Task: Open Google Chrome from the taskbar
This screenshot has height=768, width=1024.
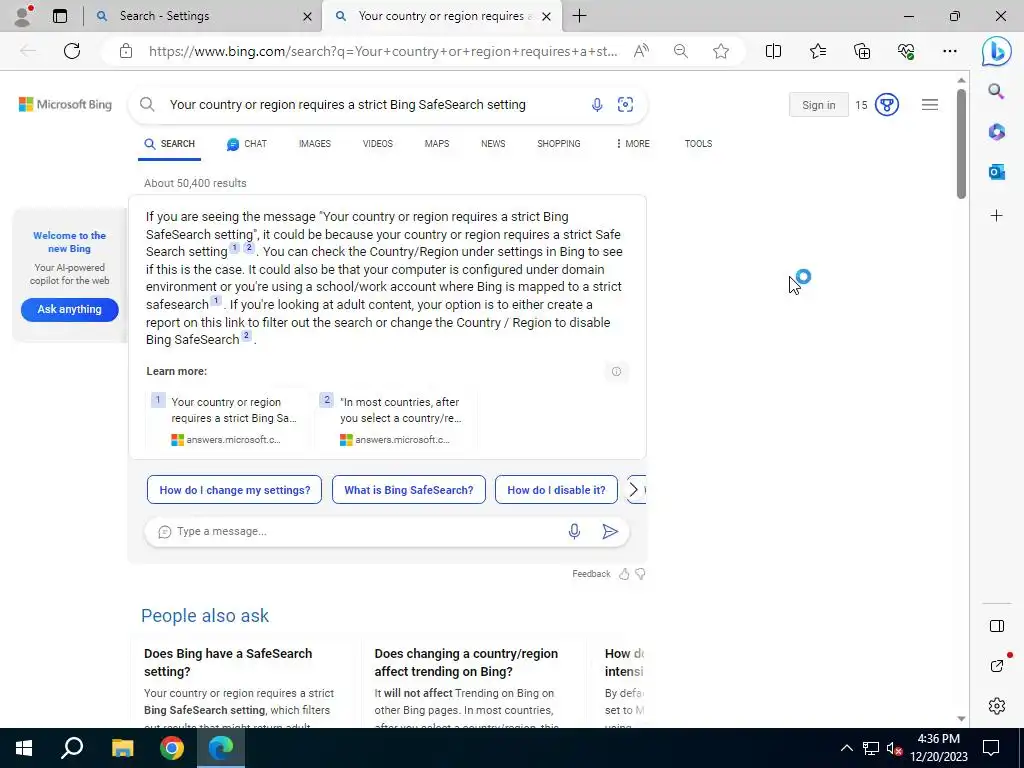Action: (x=172, y=748)
